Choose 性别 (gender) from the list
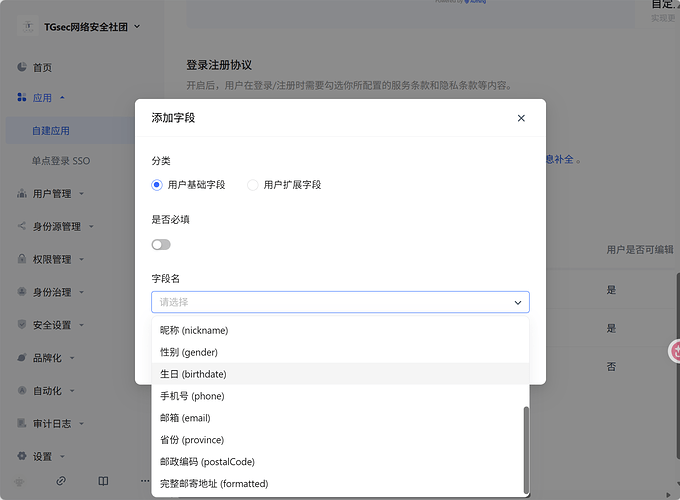The height and width of the screenshot is (500, 680). [x=340, y=352]
